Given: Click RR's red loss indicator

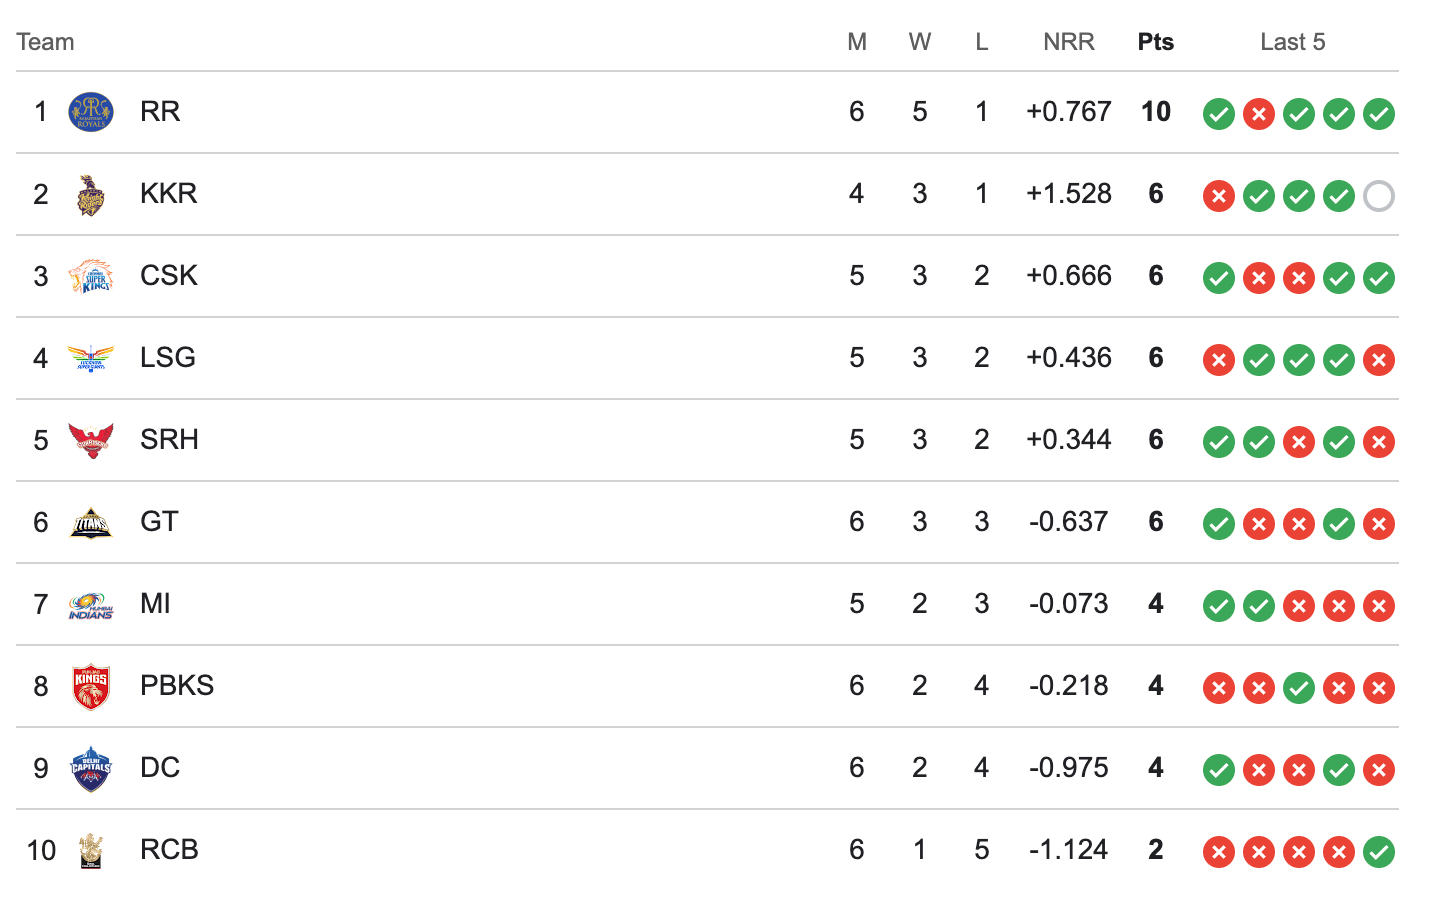Looking at the screenshot, I should [x=1258, y=114].
